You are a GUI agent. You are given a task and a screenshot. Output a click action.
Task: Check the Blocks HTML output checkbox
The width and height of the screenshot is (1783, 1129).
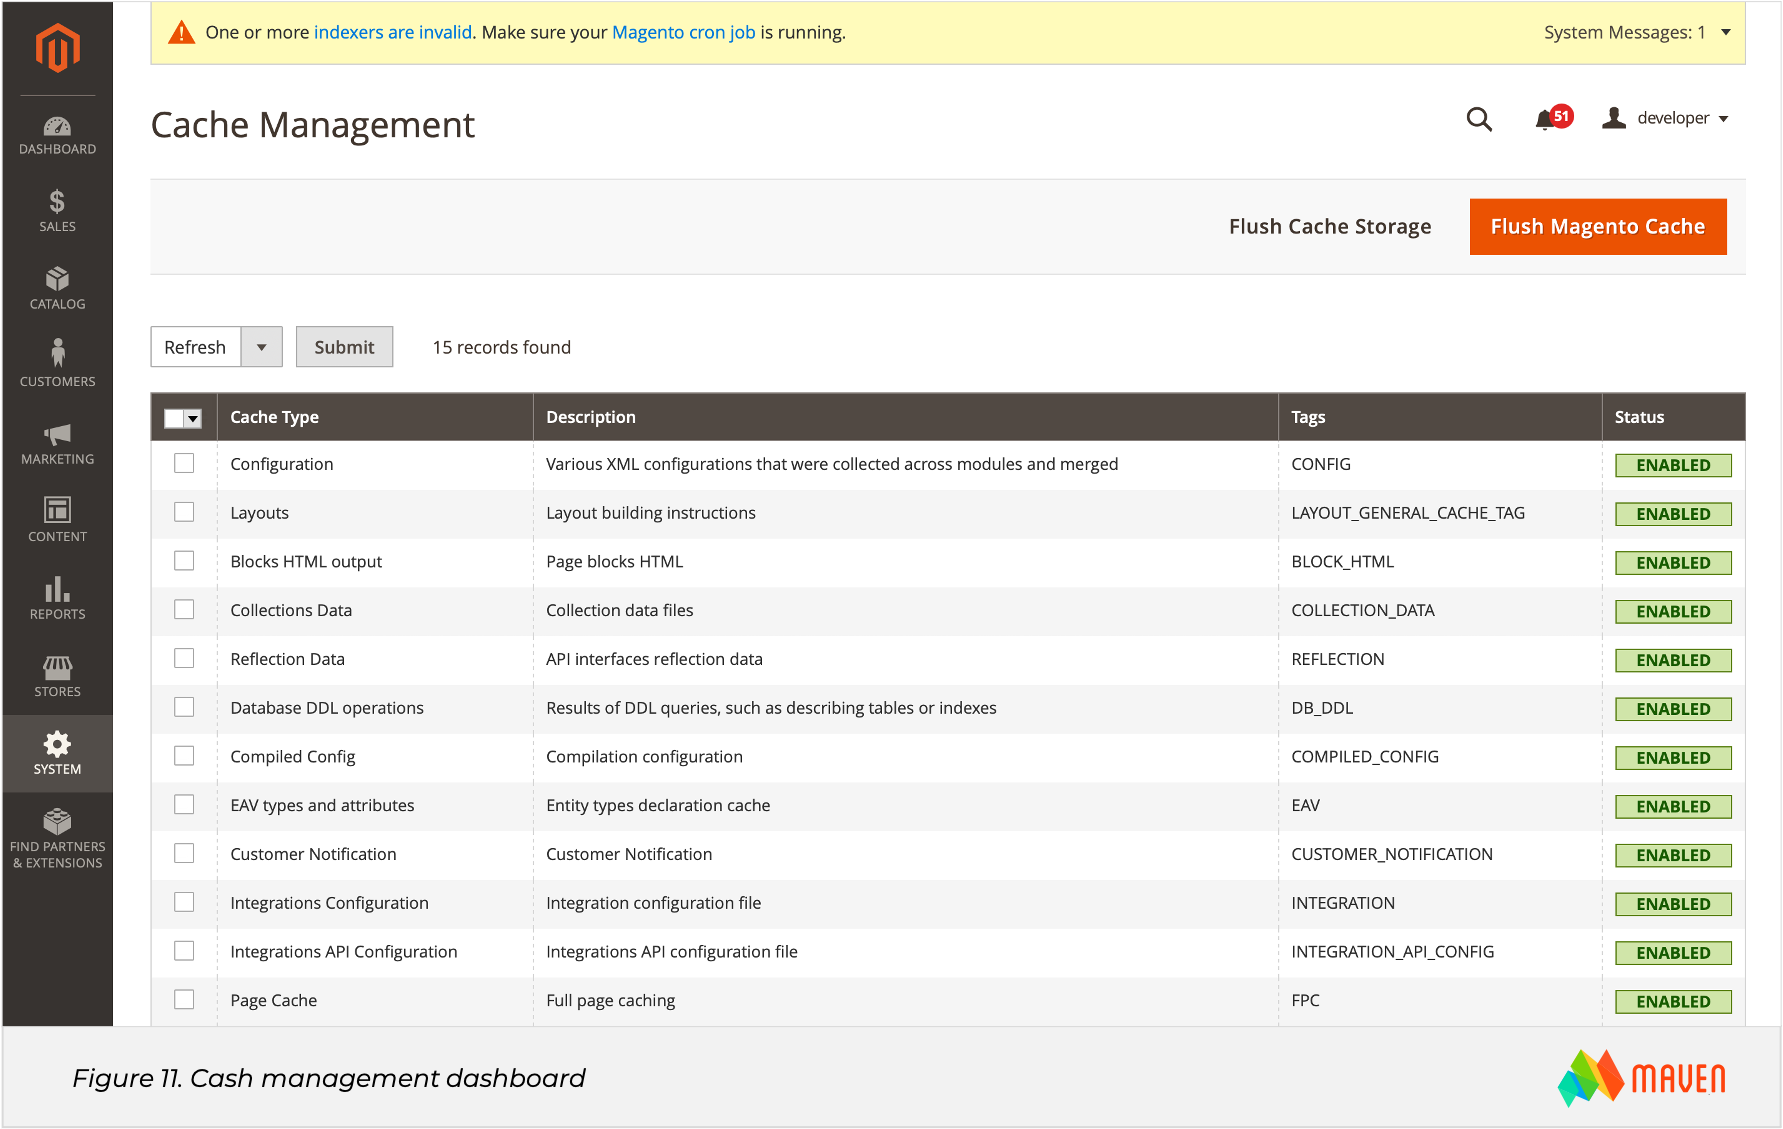coord(184,561)
